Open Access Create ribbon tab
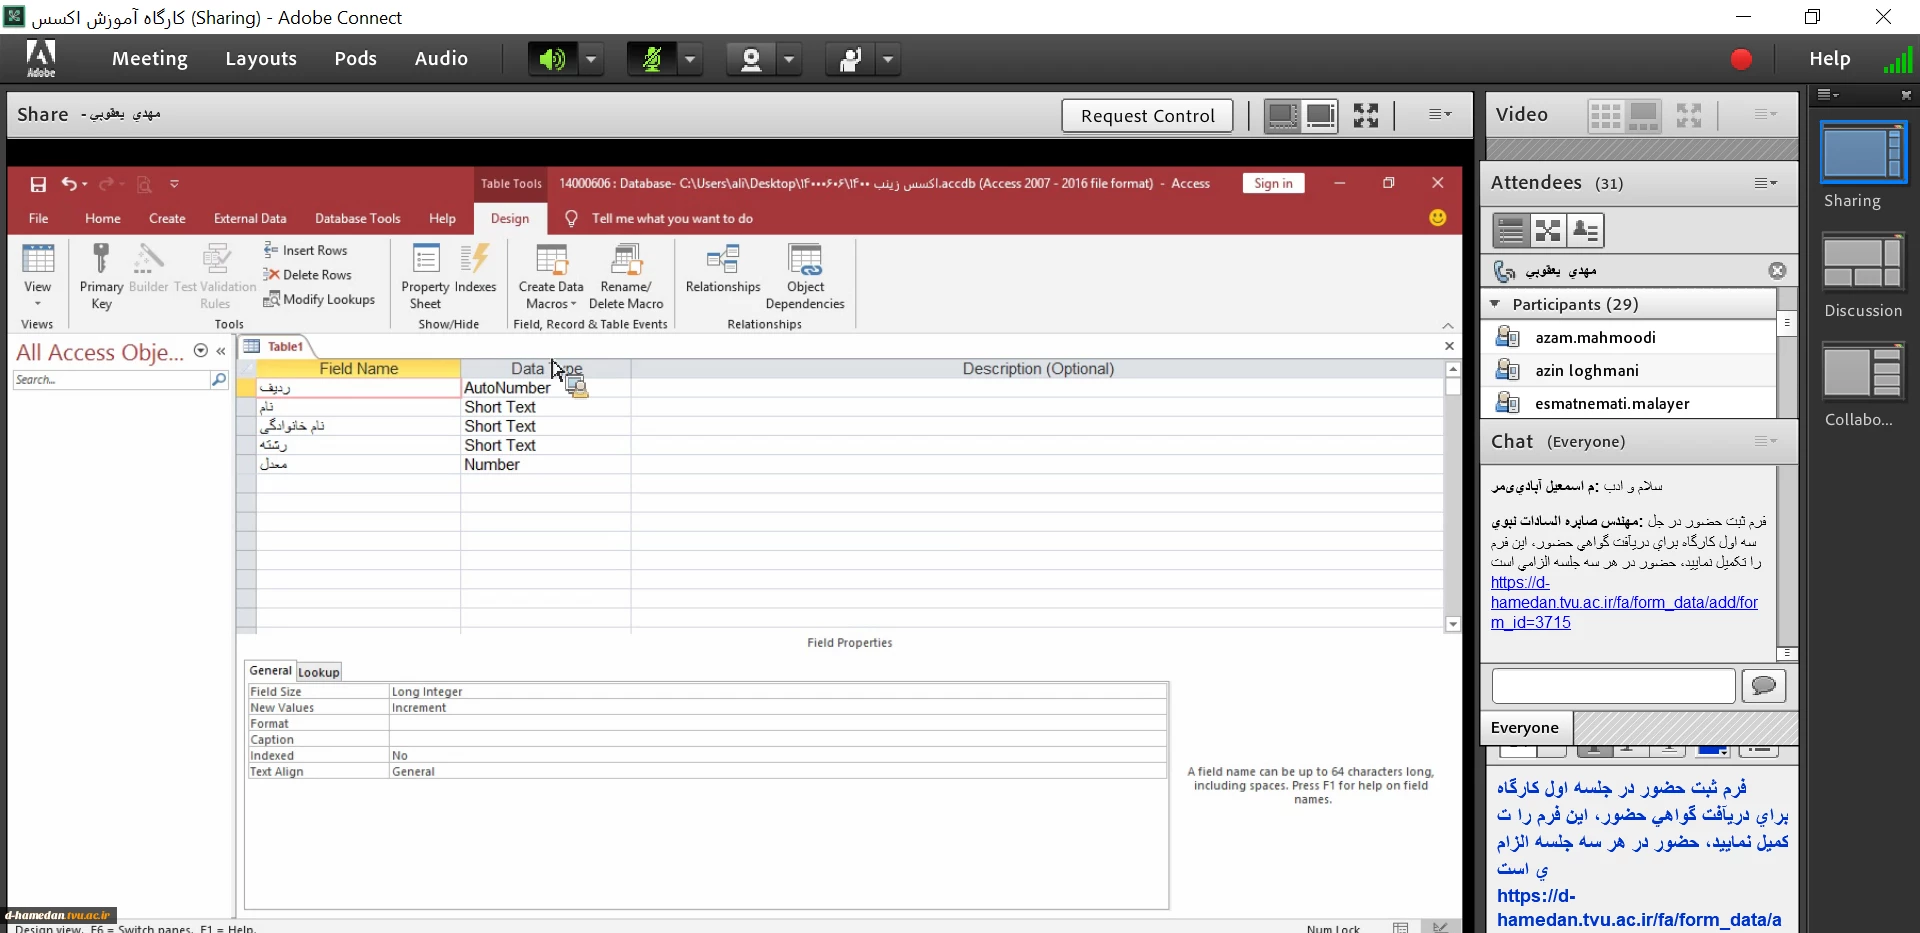The height and width of the screenshot is (933, 1920). click(x=167, y=218)
